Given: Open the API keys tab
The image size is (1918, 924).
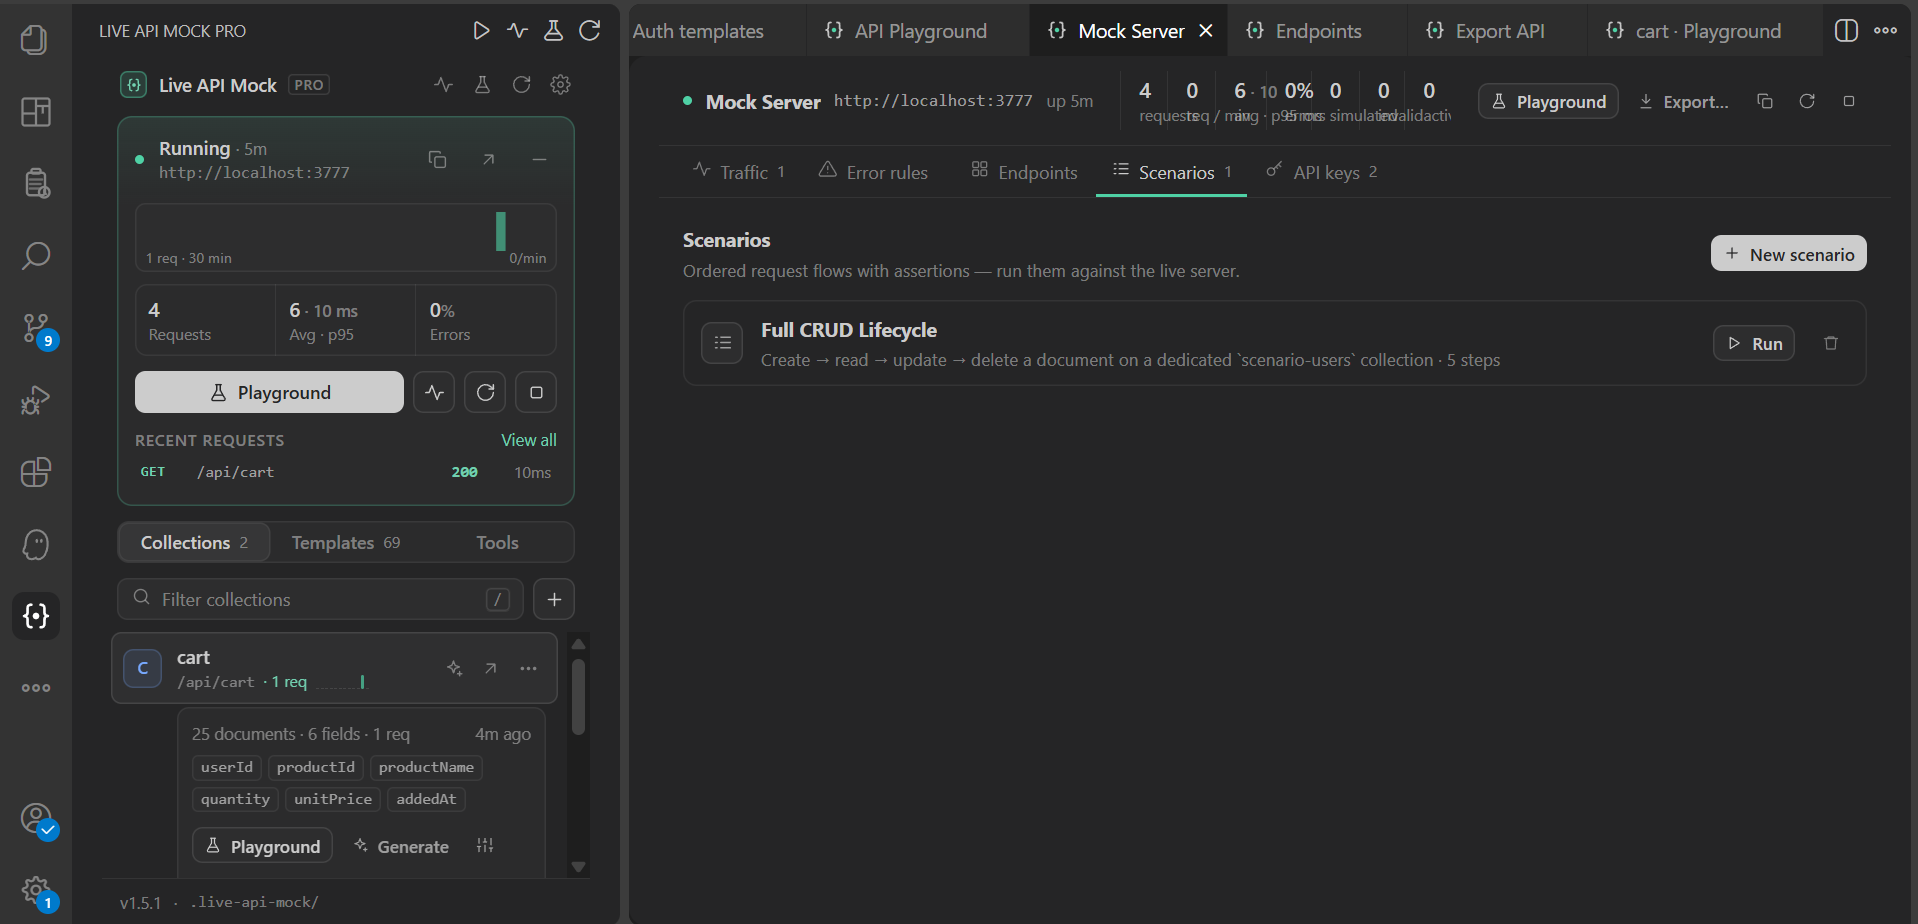Looking at the screenshot, I should (1322, 172).
